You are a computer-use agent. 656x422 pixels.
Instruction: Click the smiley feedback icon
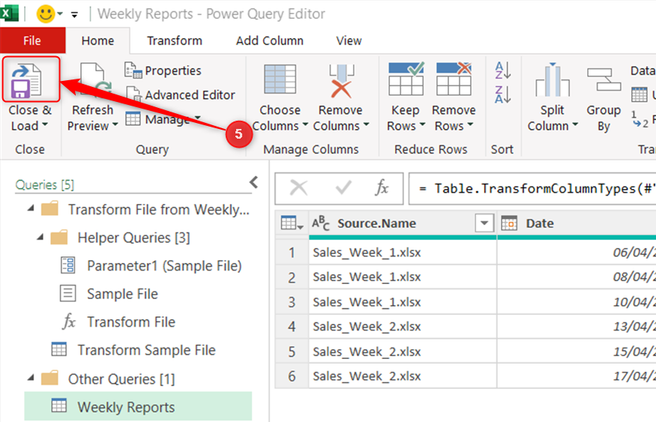46,14
